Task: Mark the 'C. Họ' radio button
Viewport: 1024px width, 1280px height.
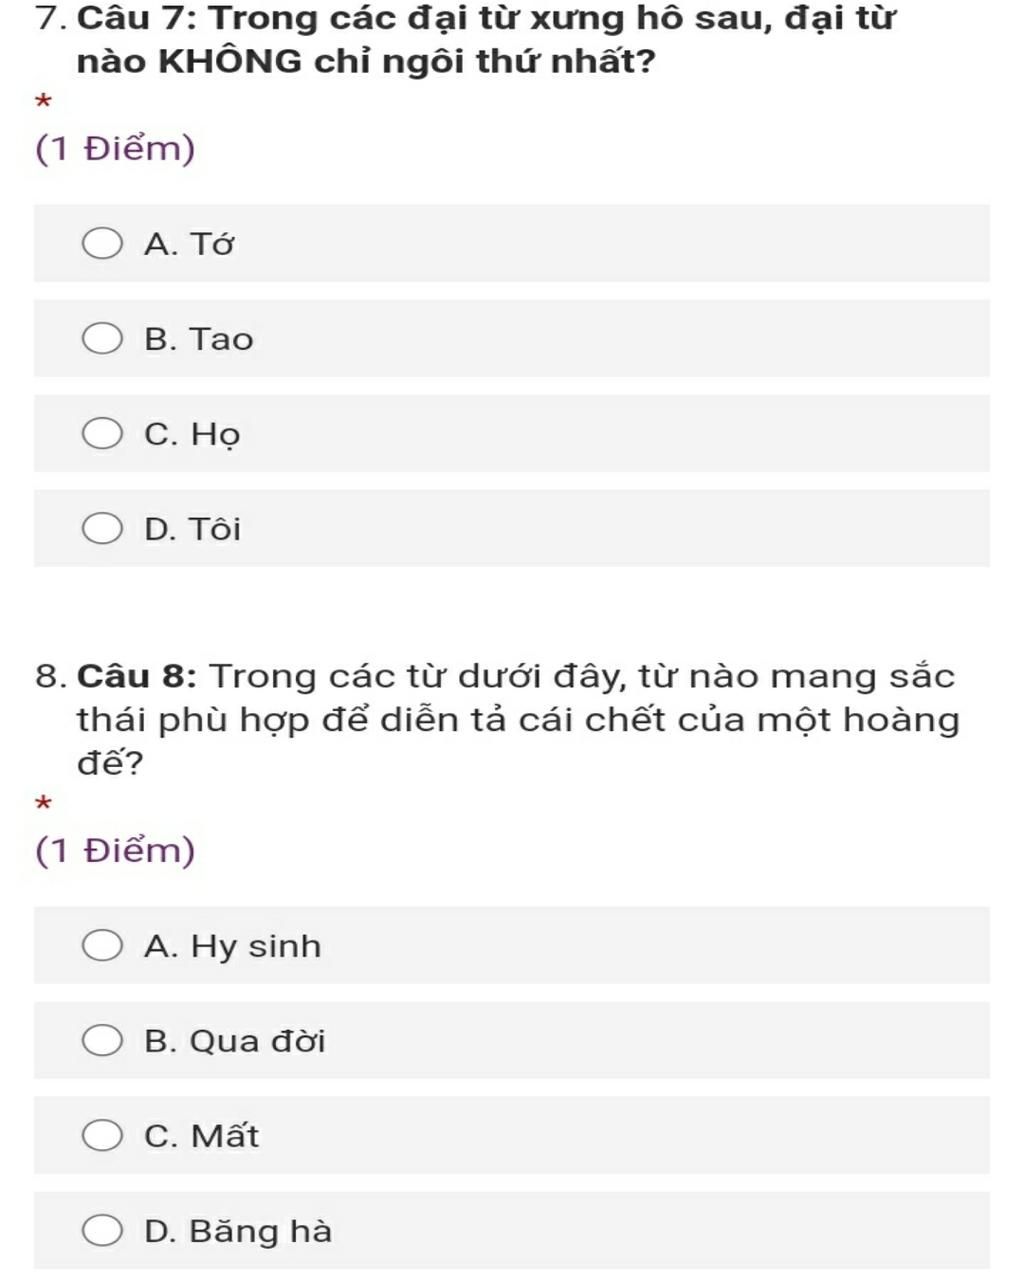Action: 102,434
